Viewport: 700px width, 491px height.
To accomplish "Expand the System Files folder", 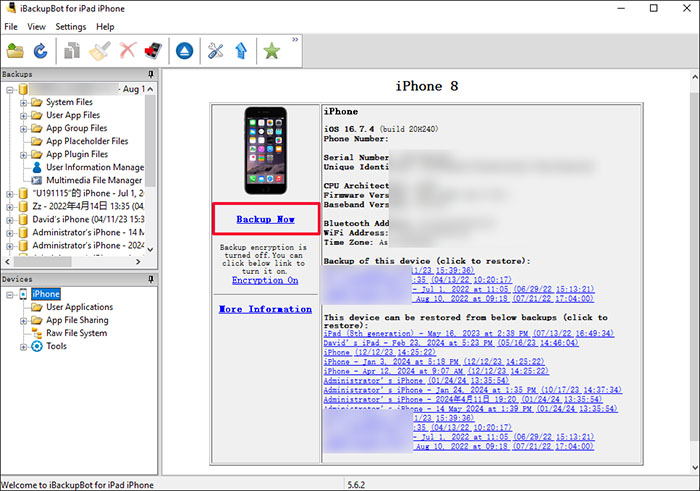I will (x=23, y=103).
